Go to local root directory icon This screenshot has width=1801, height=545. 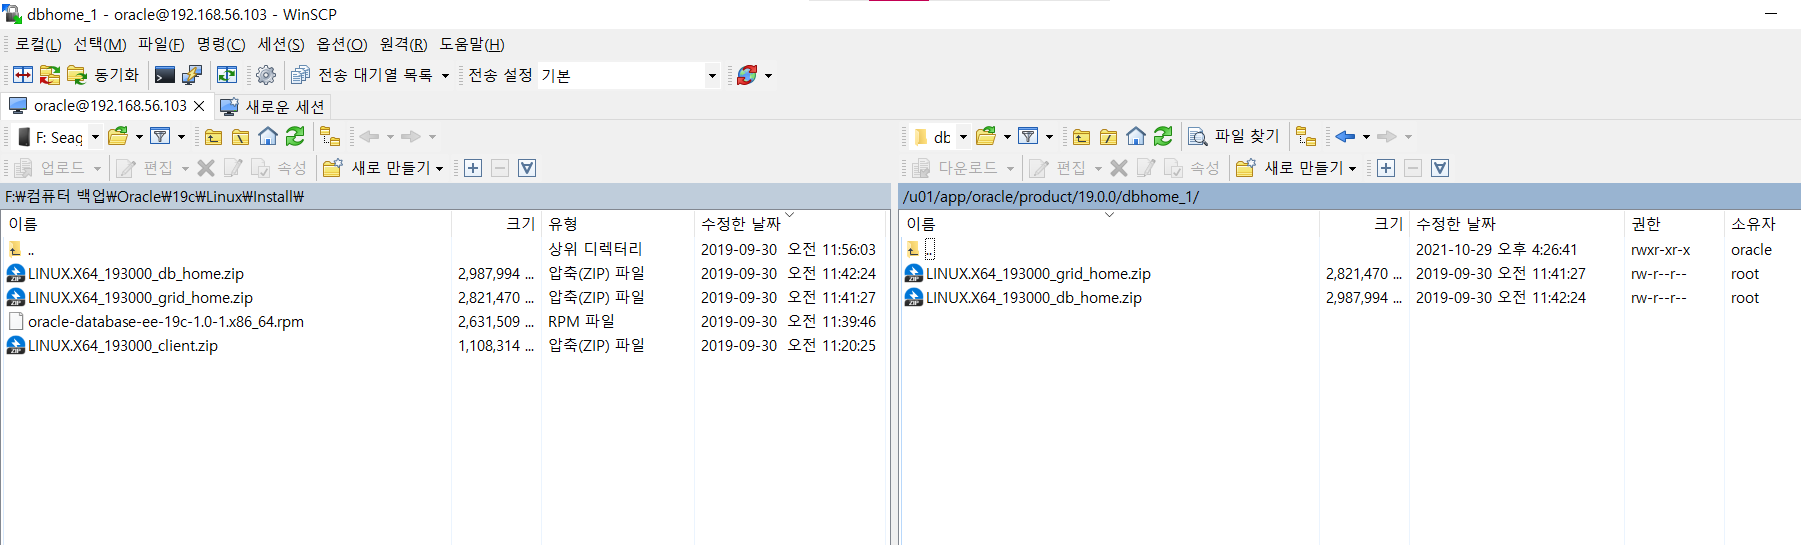240,137
